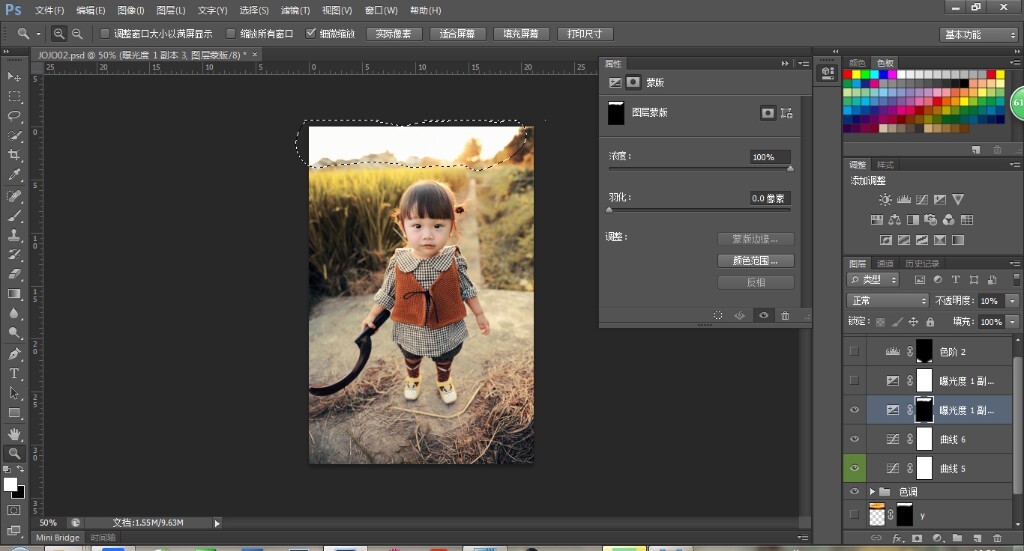Add a Levels adjustment

point(904,200)
